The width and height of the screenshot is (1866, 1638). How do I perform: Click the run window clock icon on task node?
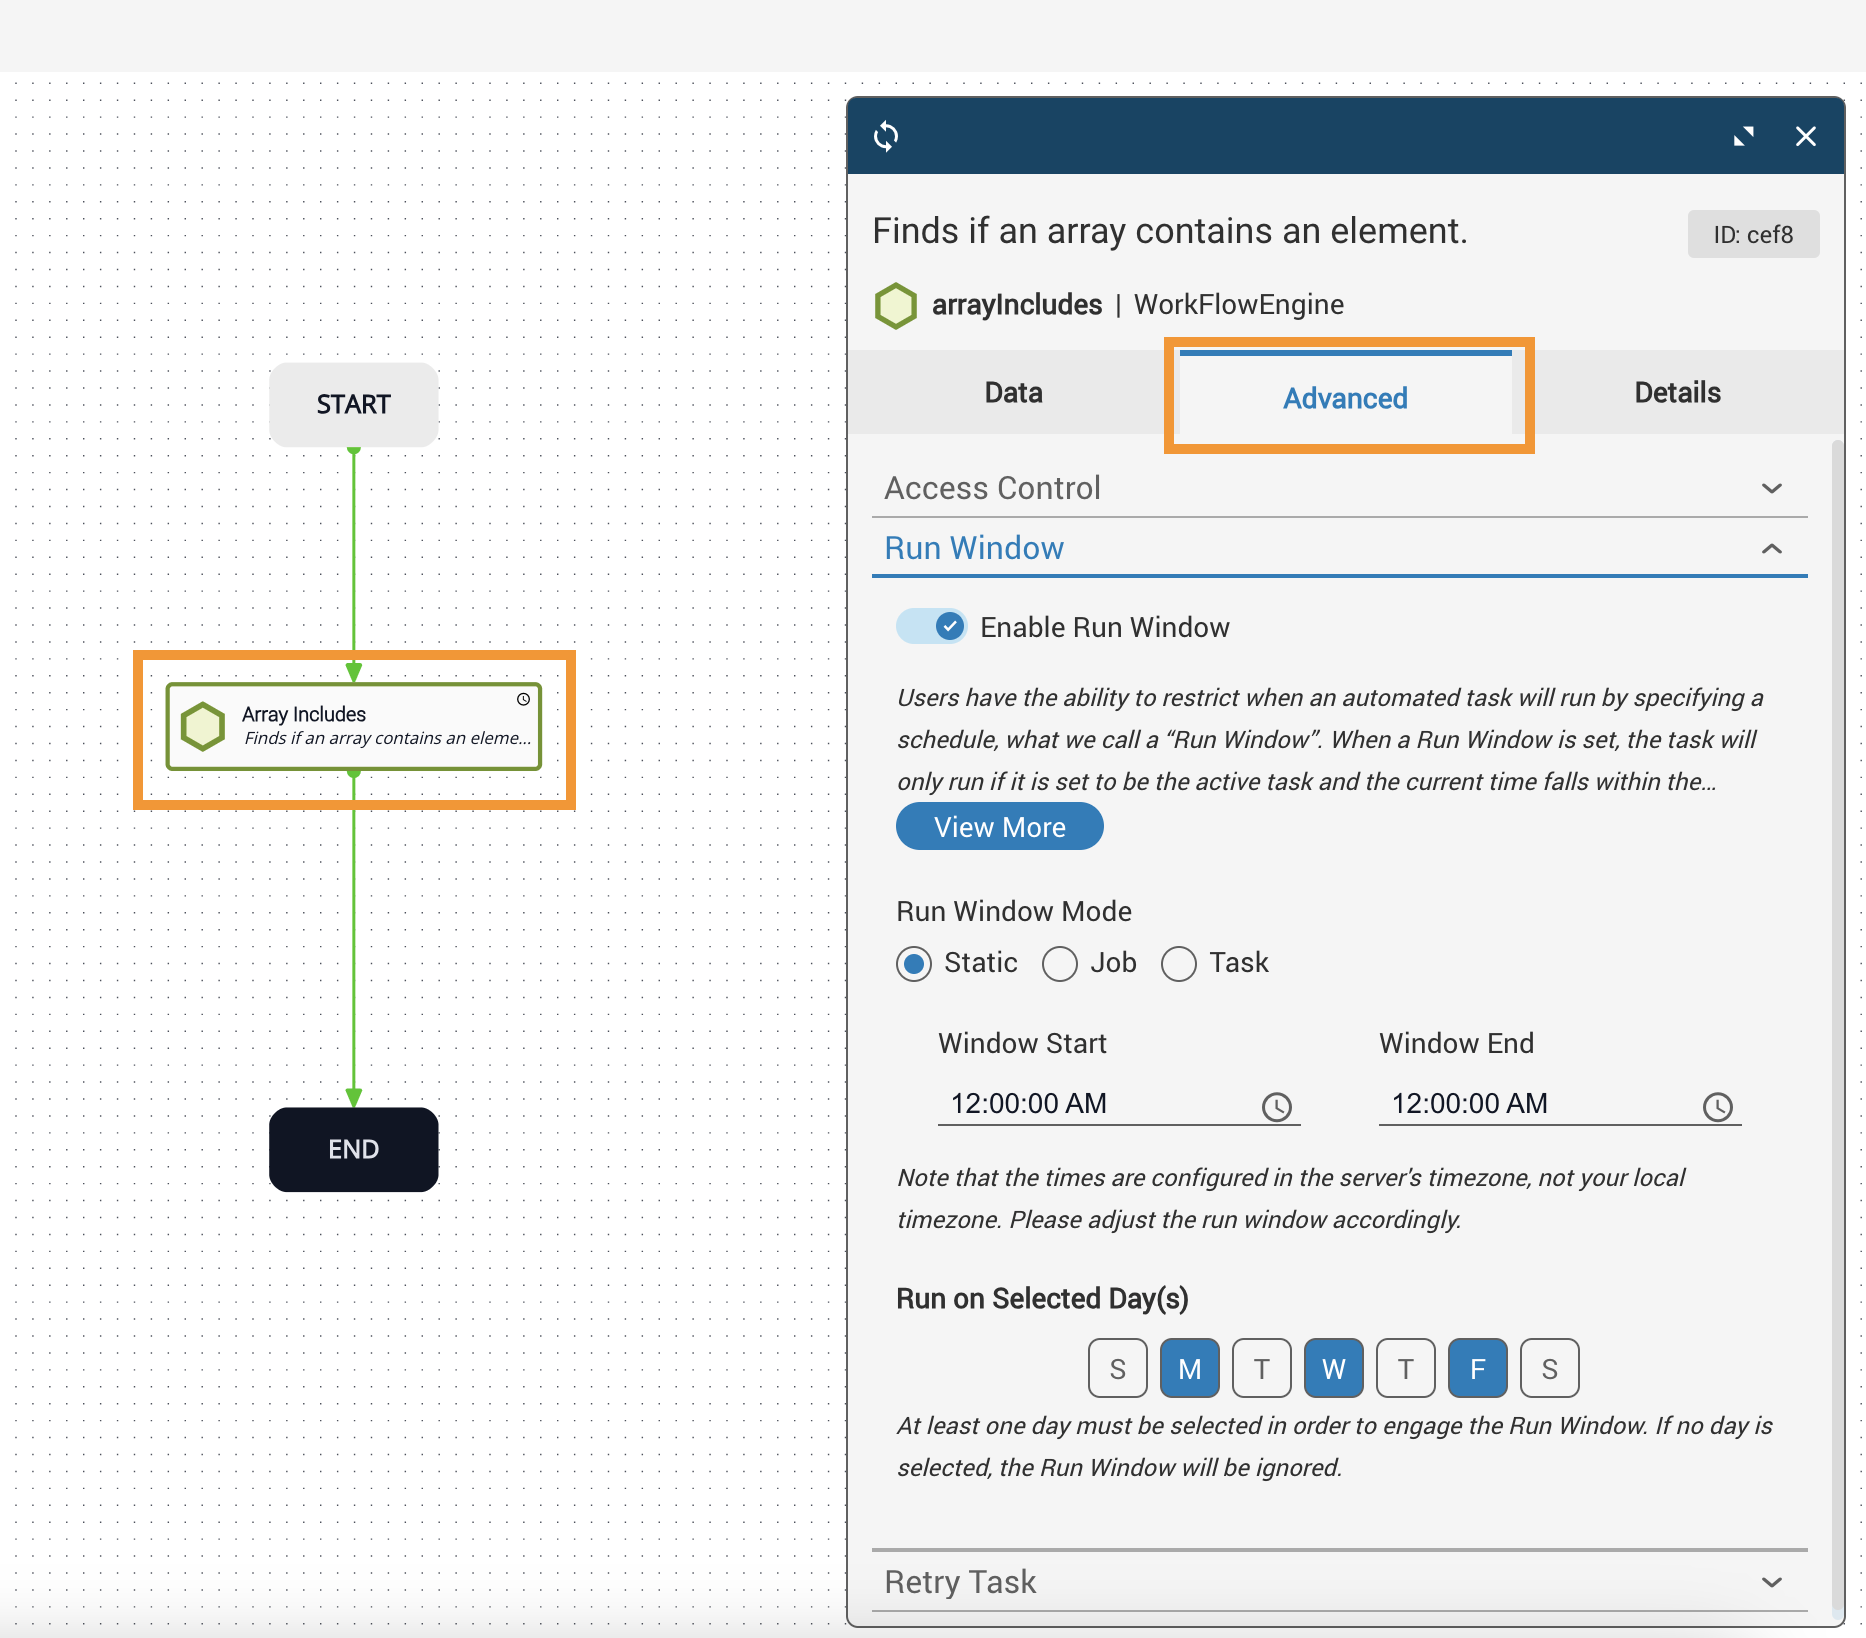point(523,699)
